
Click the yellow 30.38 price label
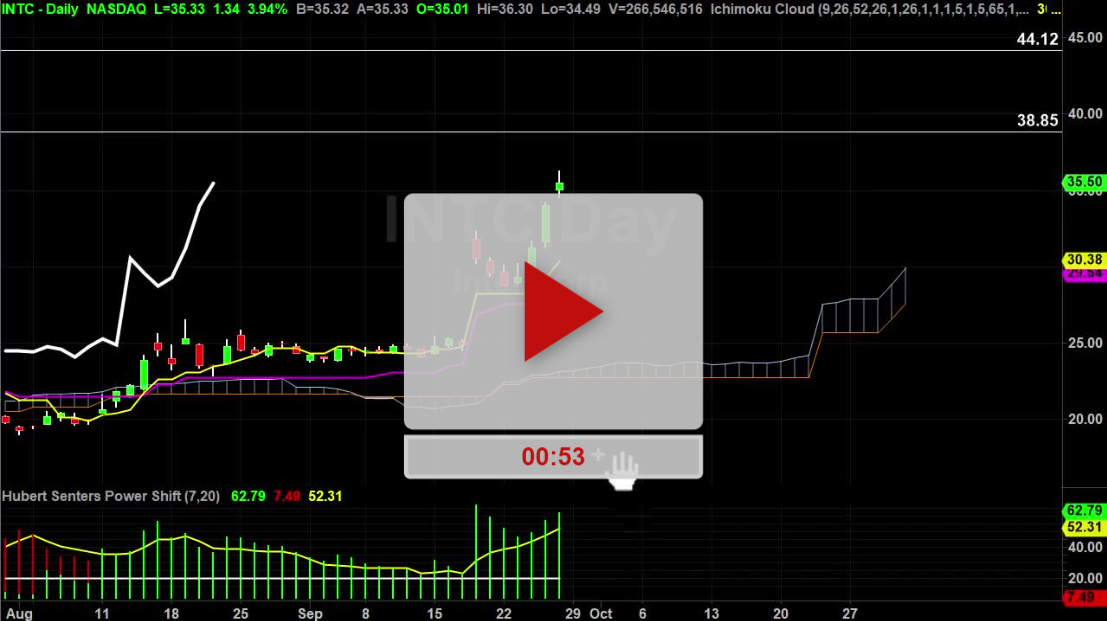[x=1082, y=261]
